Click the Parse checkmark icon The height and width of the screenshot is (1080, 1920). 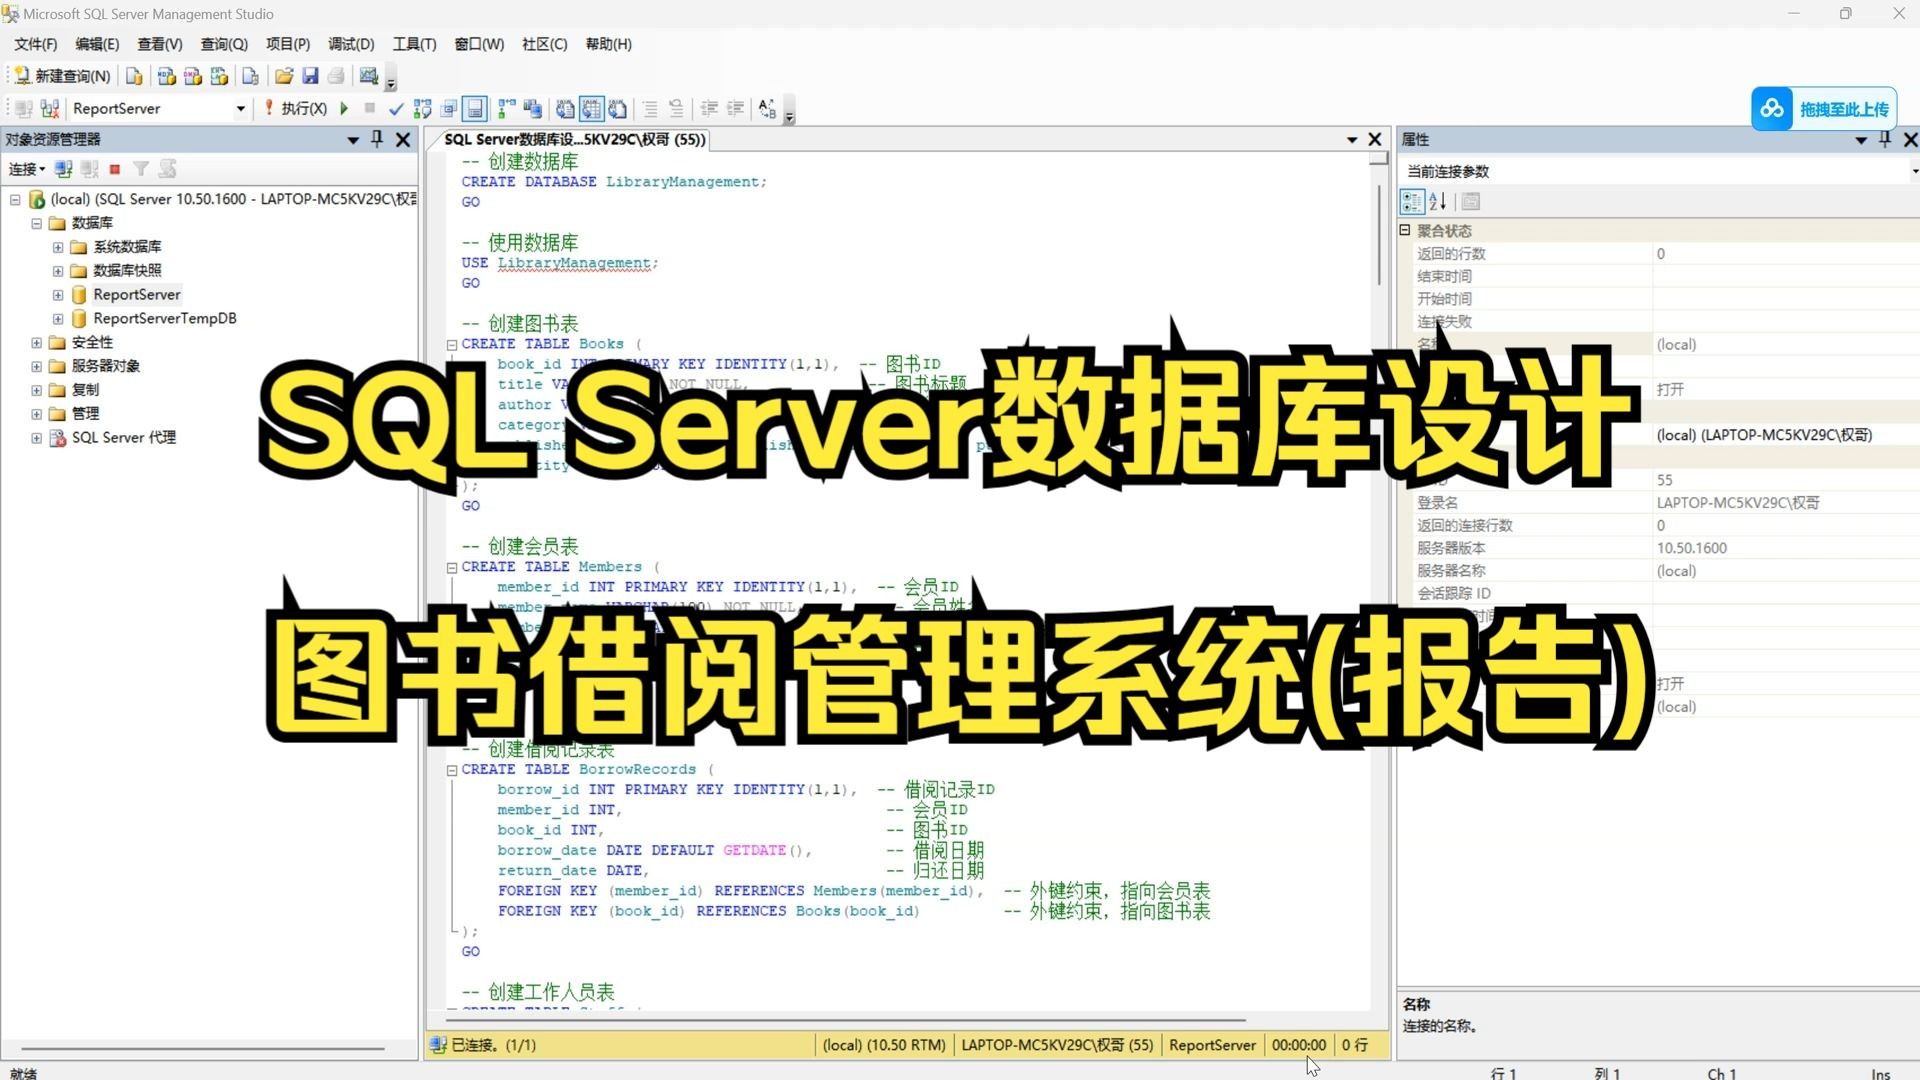396,108
